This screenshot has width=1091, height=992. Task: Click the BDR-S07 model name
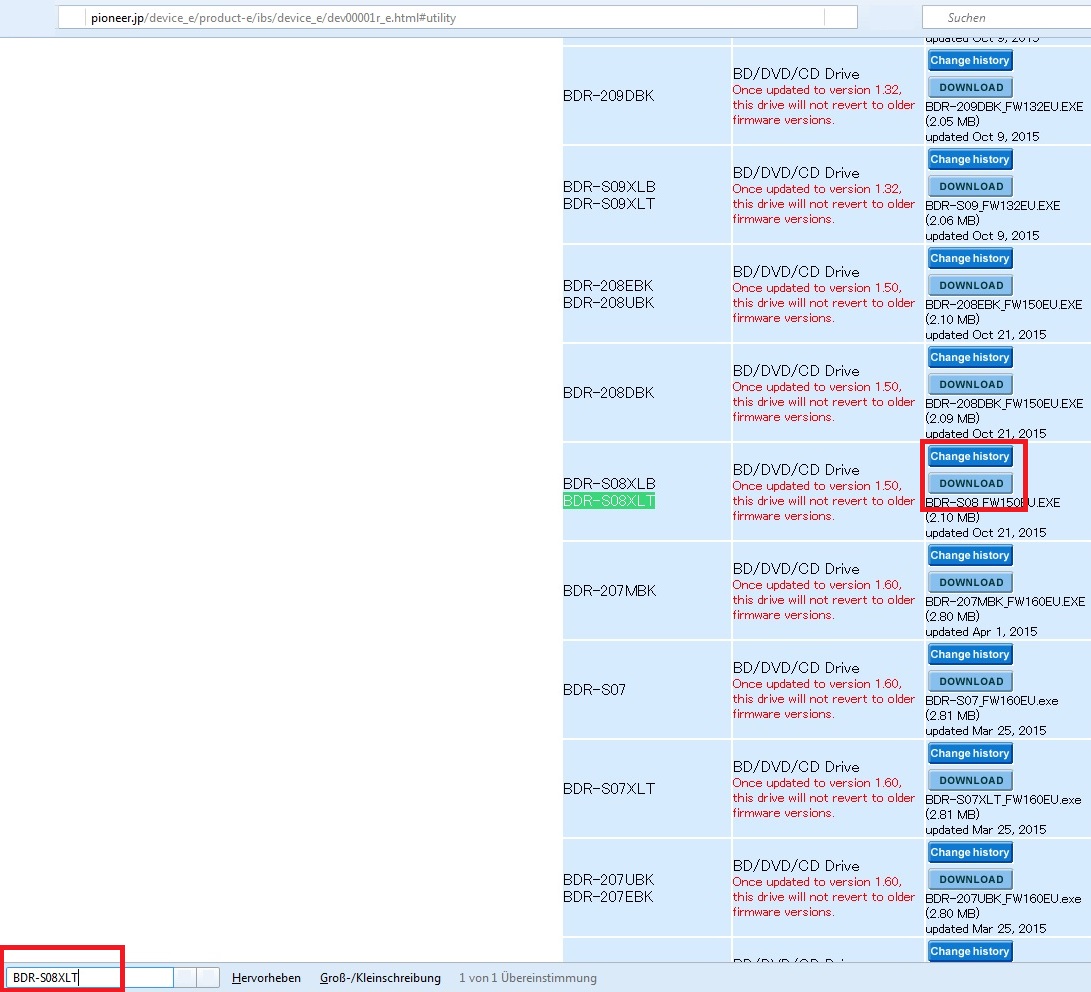[594, 689]
